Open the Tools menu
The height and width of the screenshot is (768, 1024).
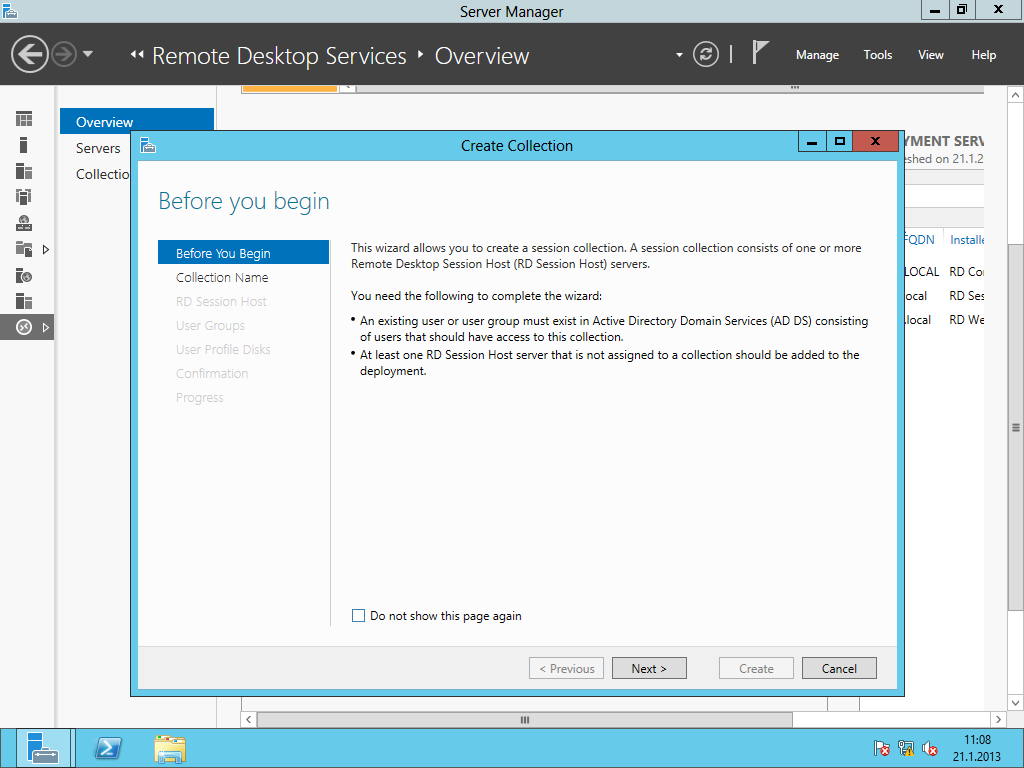877,55
